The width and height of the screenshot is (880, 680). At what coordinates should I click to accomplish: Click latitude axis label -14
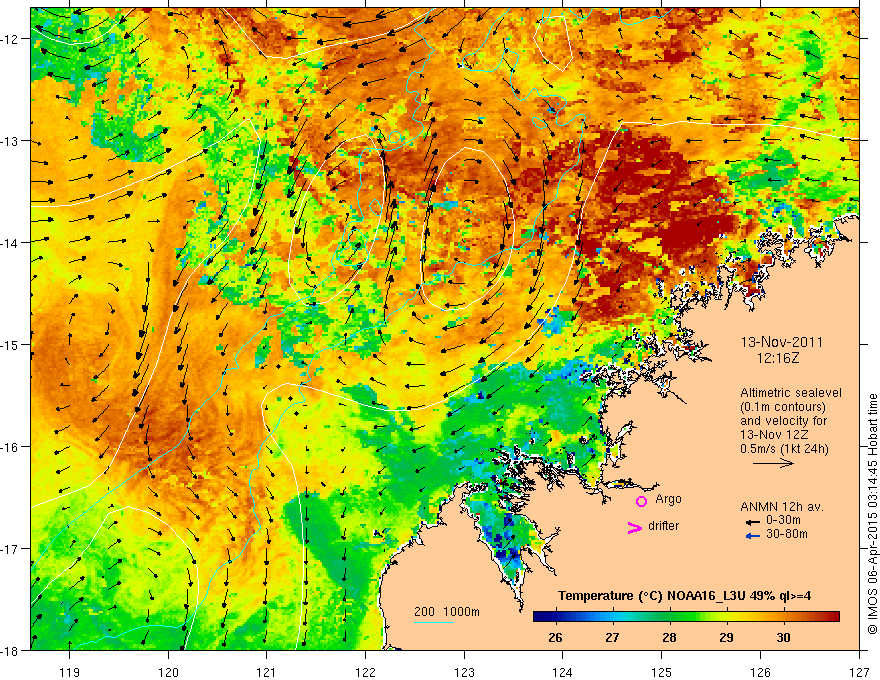[11, 242]
